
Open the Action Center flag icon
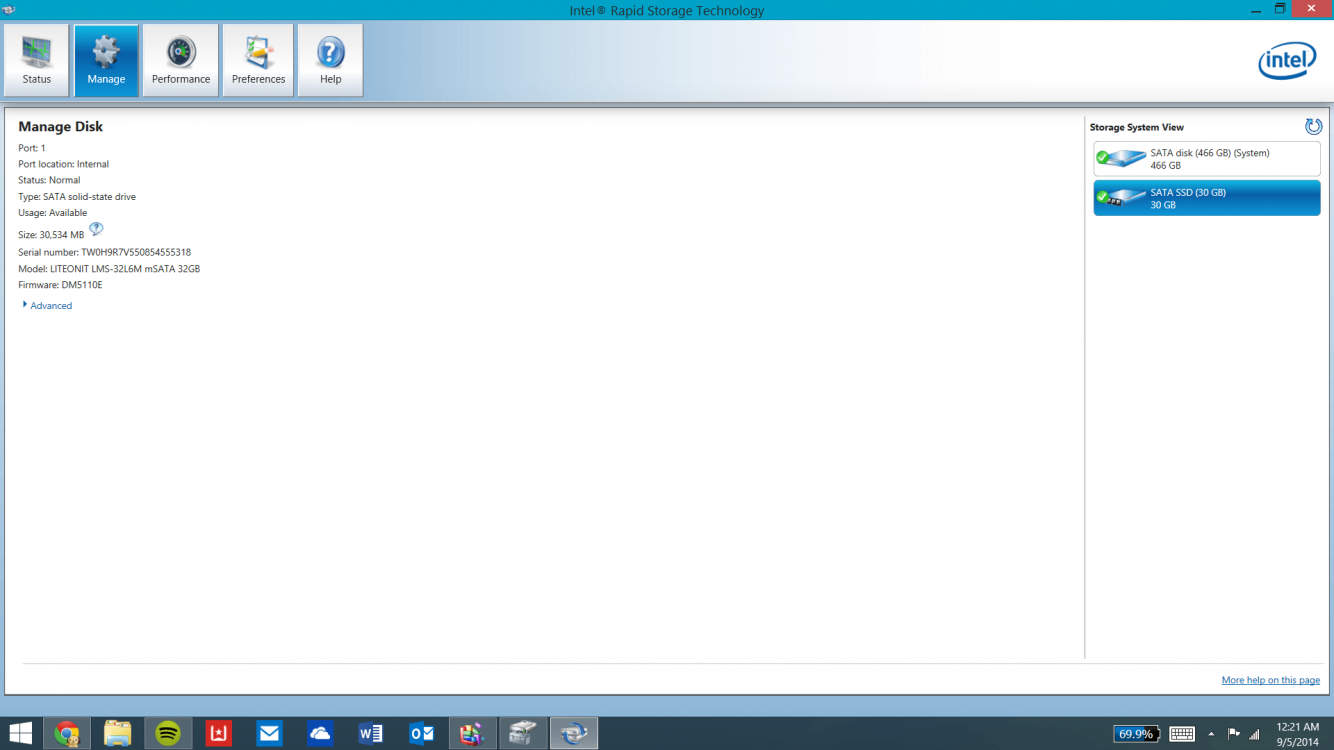(x=1234, y=734)
